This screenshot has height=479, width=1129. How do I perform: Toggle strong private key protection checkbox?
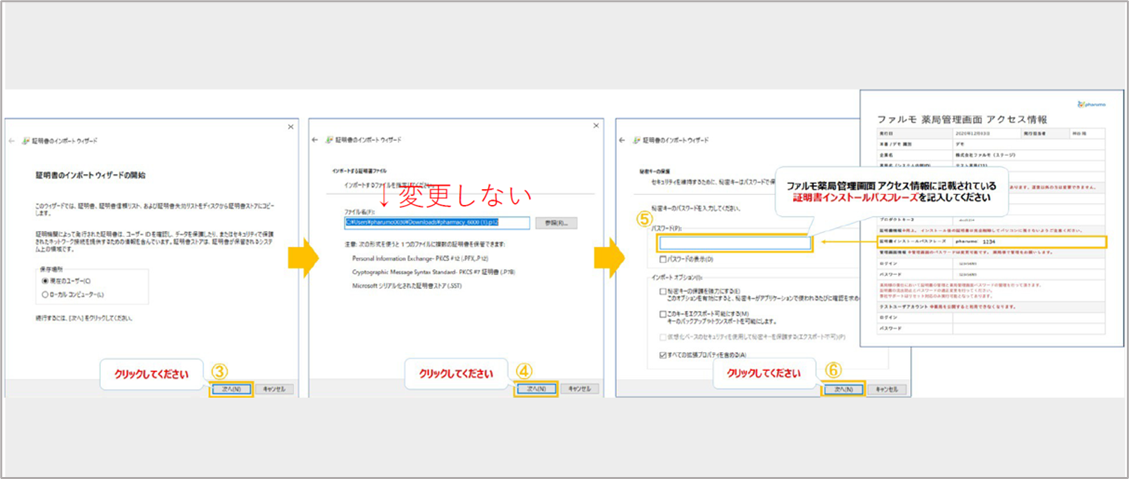coord(663,291)
